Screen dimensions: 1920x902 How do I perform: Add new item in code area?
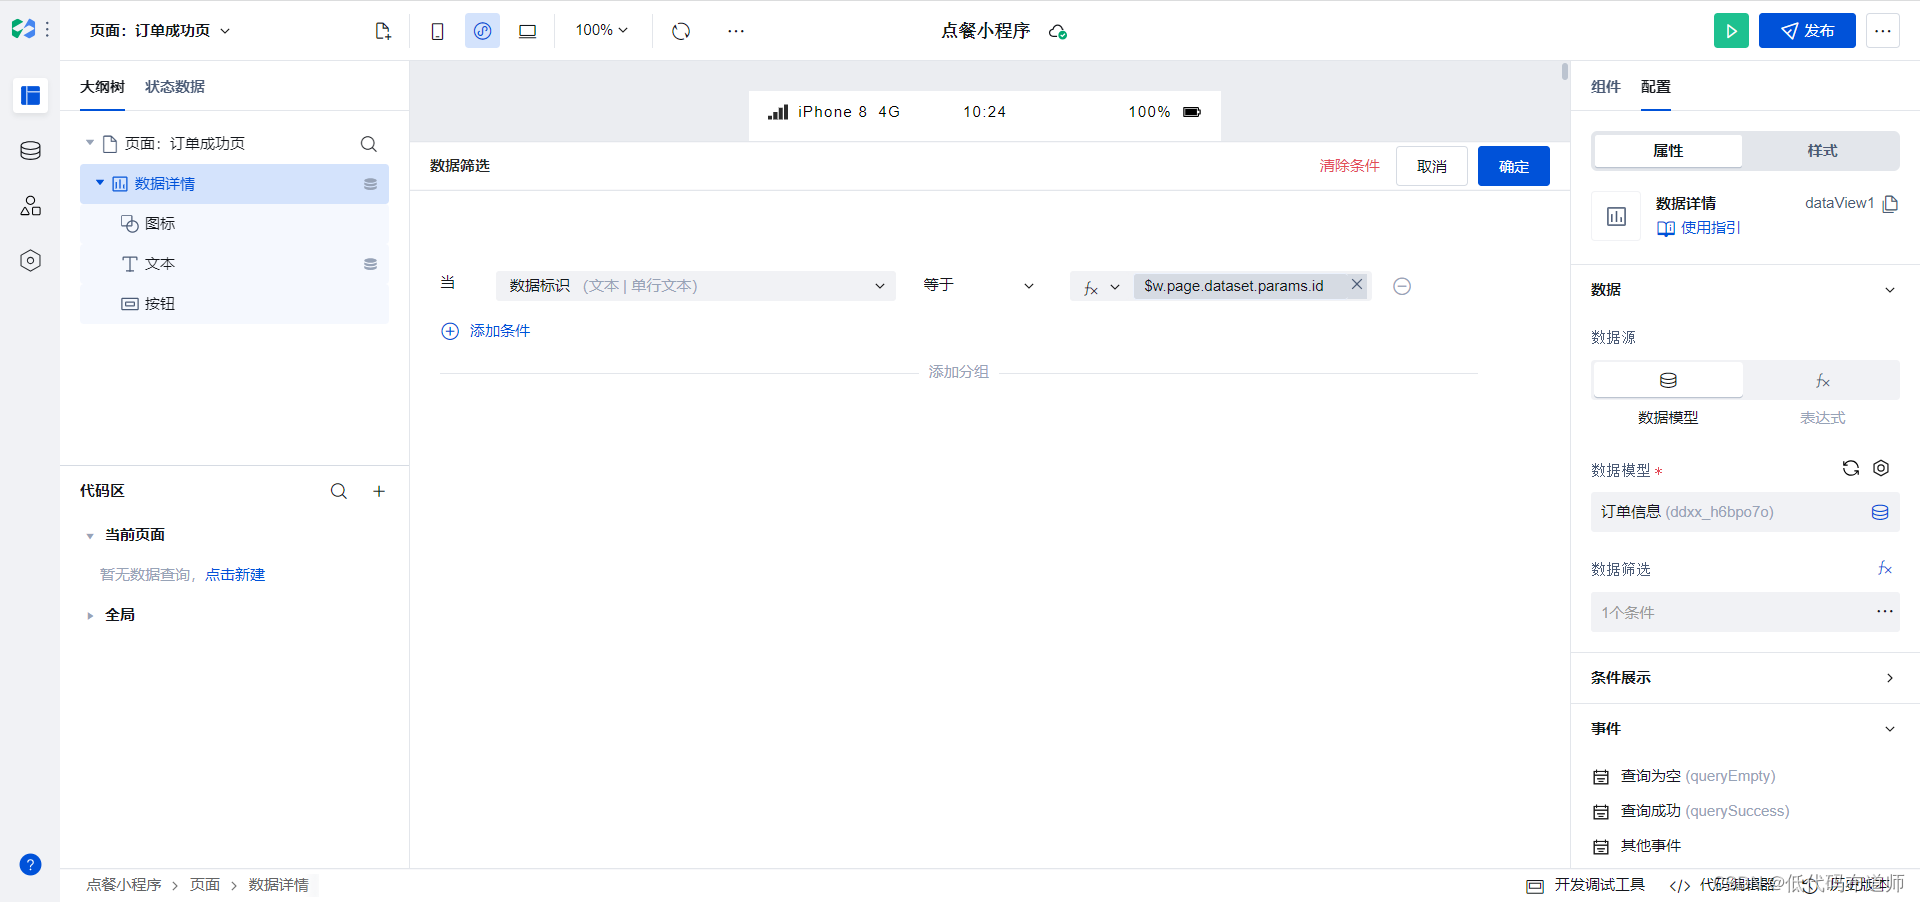pyautogui.click(x=379, y=491)
